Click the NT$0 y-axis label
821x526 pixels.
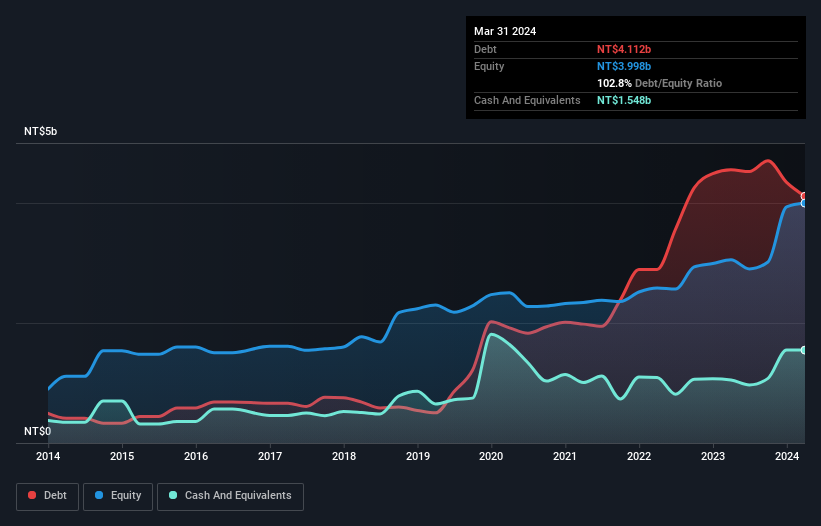[38, 431]
